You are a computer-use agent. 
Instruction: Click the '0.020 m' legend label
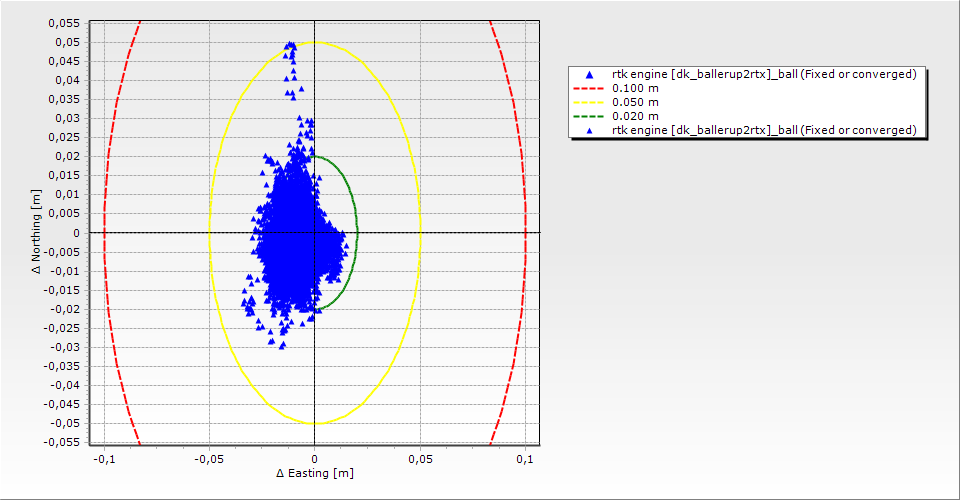pyautogui.click(x=636, y=116)
